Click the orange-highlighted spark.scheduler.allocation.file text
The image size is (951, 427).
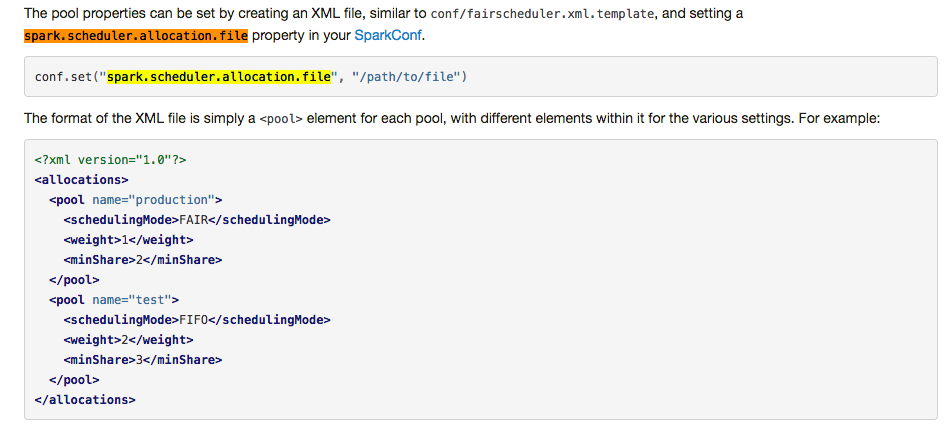135,35
